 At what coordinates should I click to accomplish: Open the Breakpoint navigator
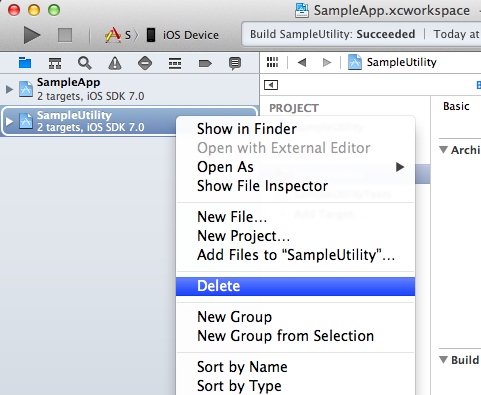[205, 63]
